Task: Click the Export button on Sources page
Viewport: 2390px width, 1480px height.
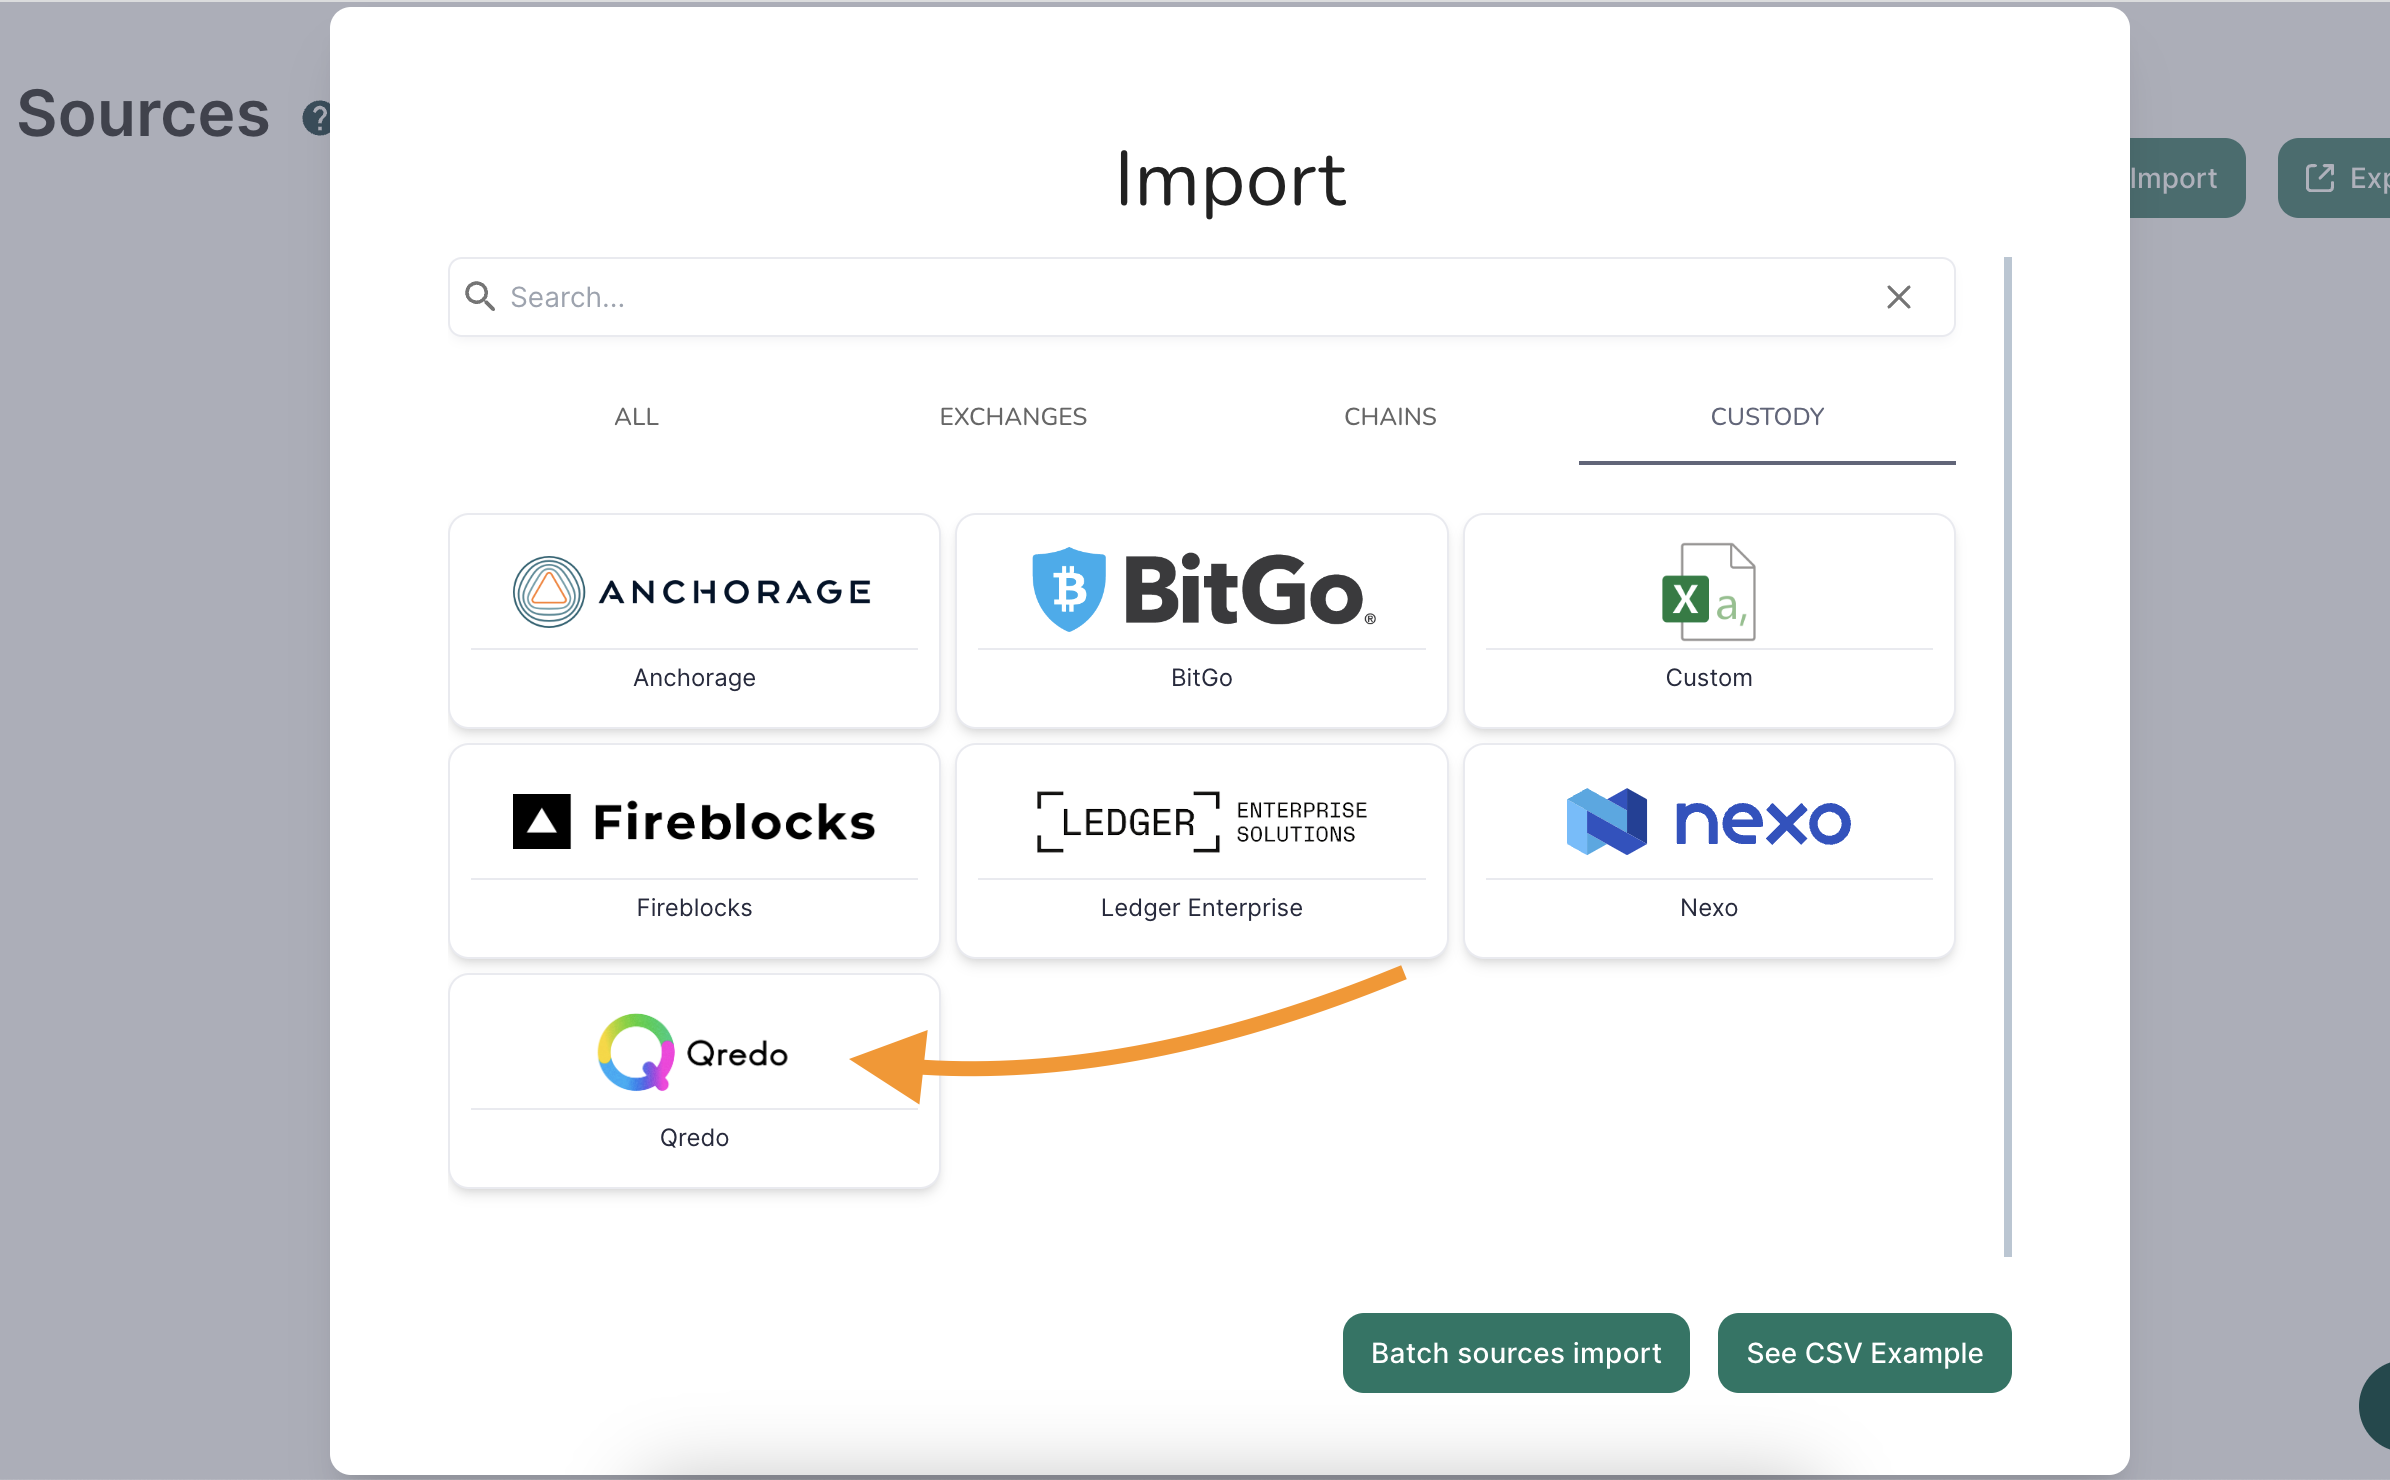Action: [2335, 178]
